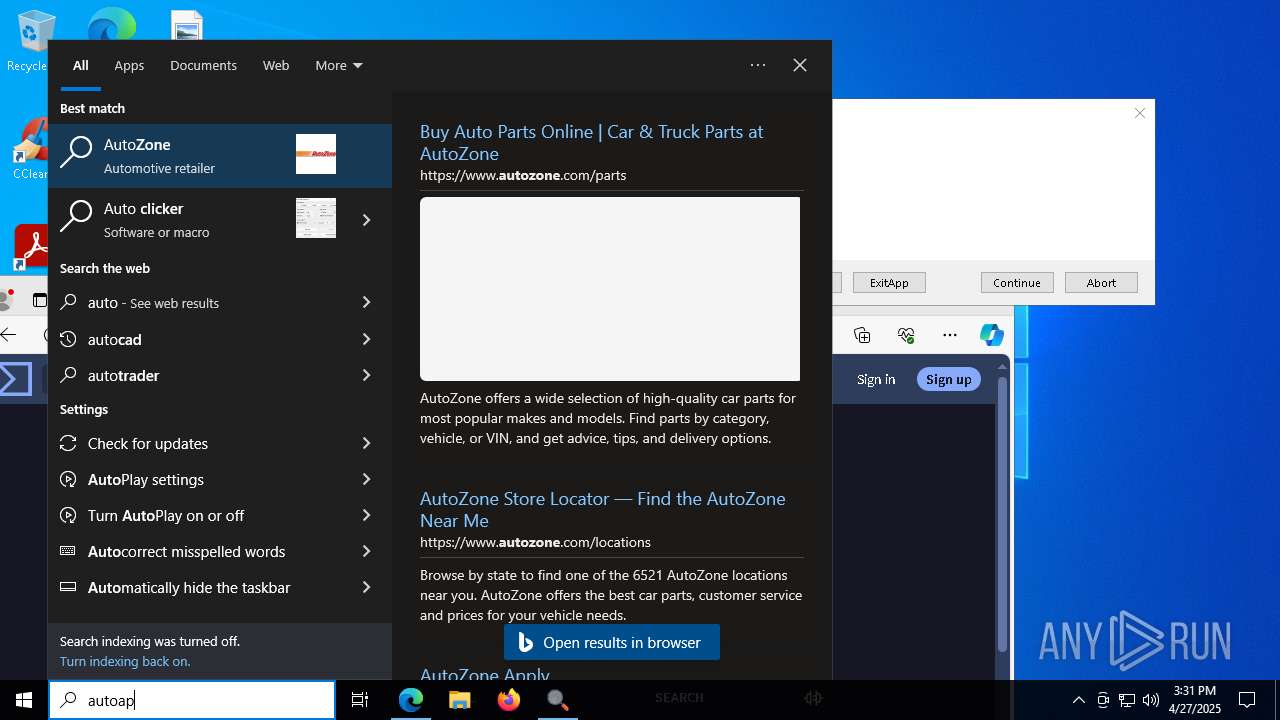The height and width of the screenshot is (720, 1280).
Task: Click the Edge page vertical scrollbar
Action: click(1002, 516)
